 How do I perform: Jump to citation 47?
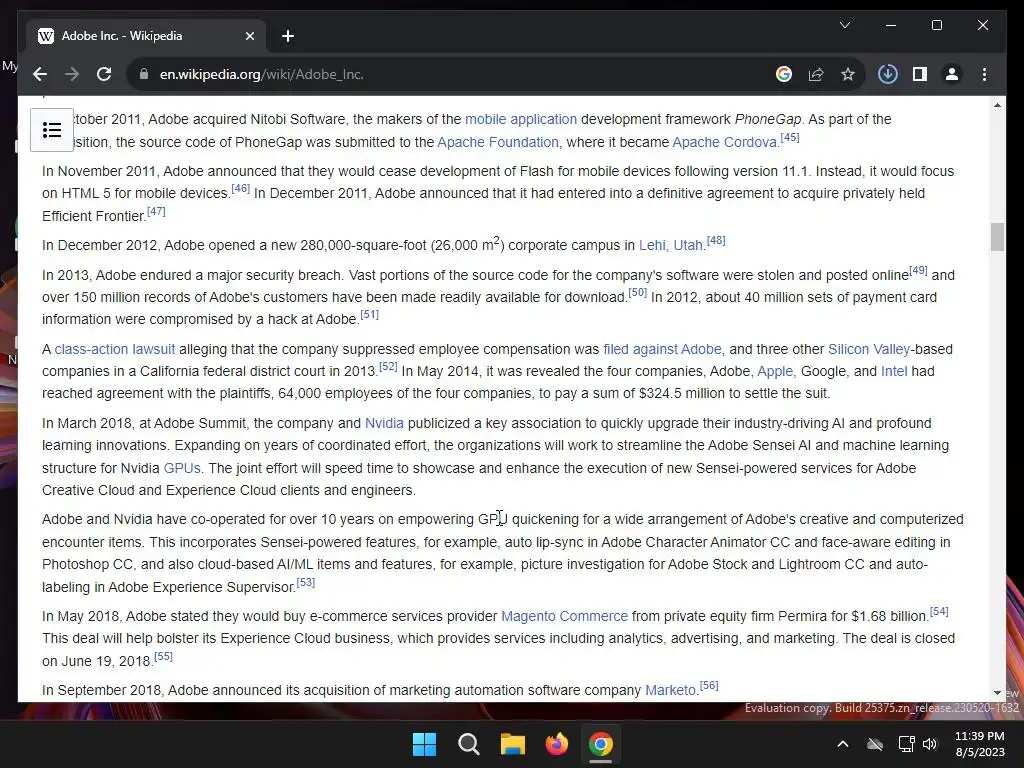156,211
